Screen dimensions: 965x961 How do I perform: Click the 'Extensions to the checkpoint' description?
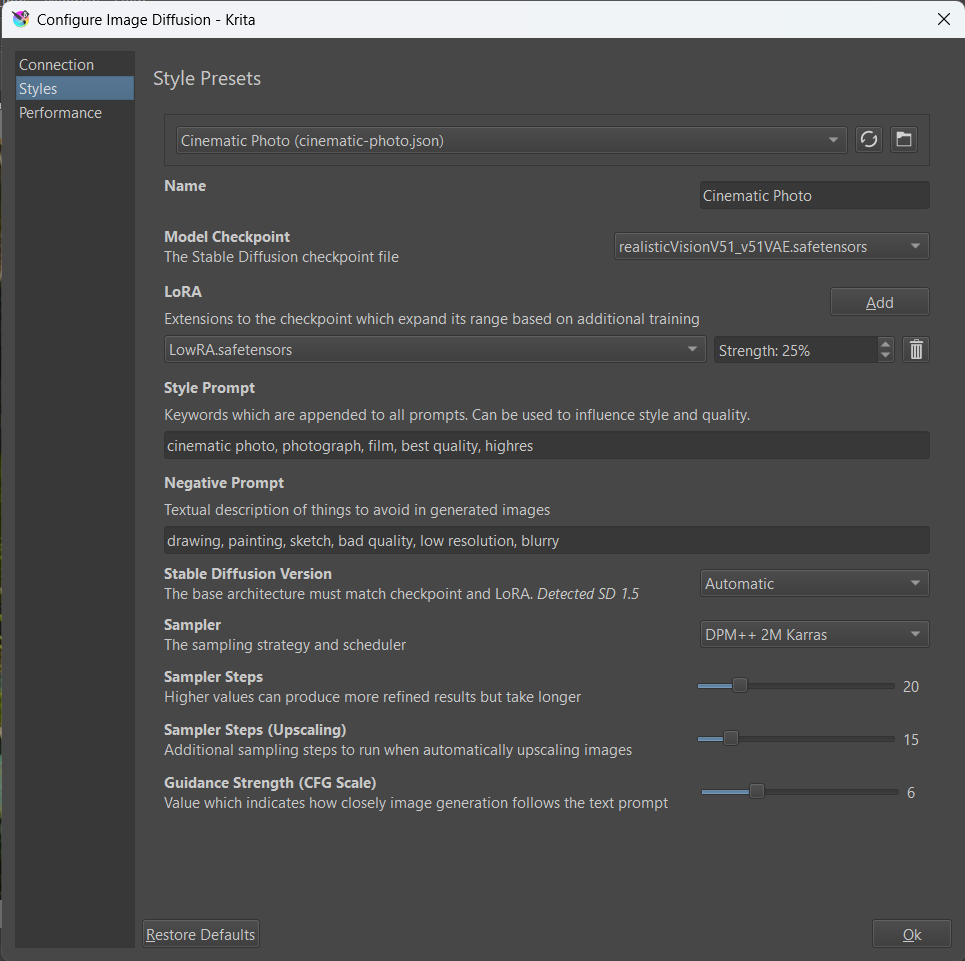coord(431,319)
